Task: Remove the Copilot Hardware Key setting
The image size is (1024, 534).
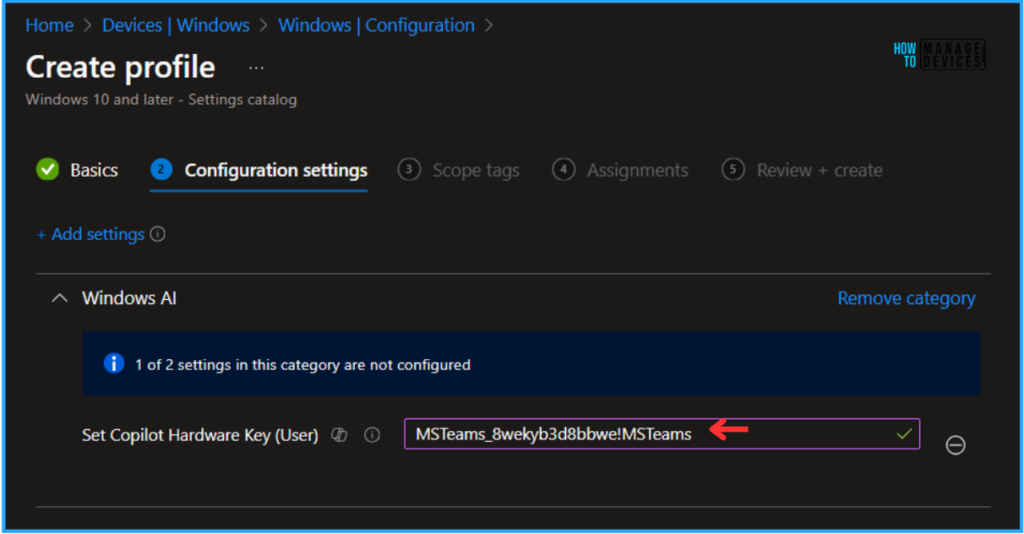Action: click(x=955, y=445)
